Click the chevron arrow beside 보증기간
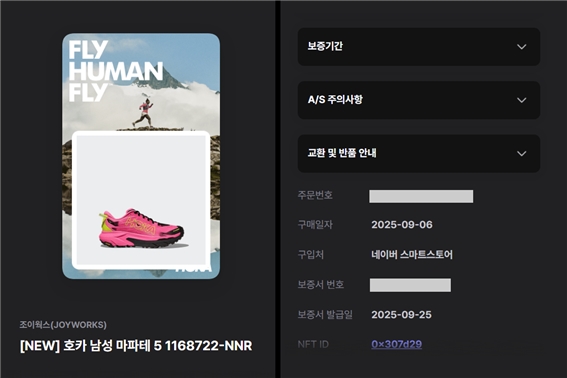 pyautogui.click(x=521, y=47)
